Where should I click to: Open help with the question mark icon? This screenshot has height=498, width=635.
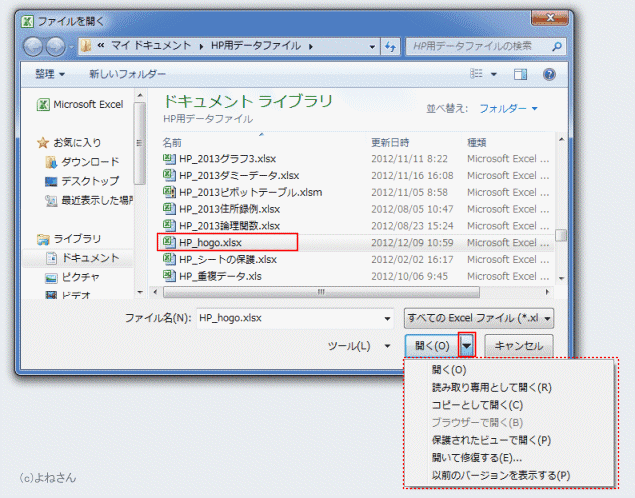(x=549, y=74)
